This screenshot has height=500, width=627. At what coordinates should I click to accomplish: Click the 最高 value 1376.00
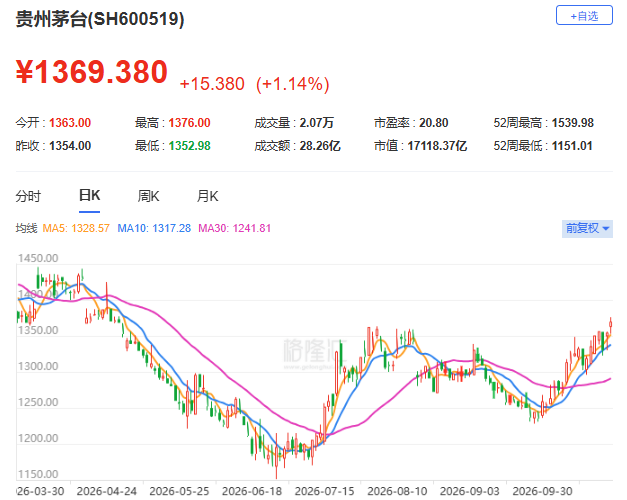click(x=190, y=123)
